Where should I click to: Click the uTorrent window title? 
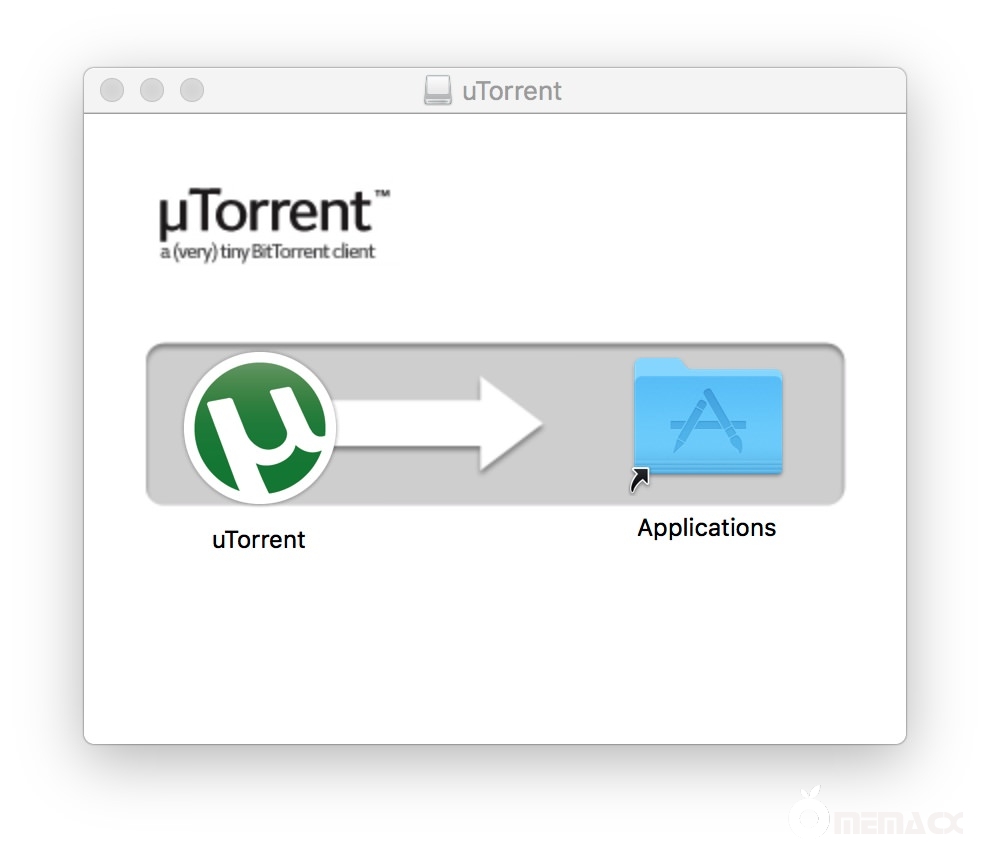click(513, 90)
